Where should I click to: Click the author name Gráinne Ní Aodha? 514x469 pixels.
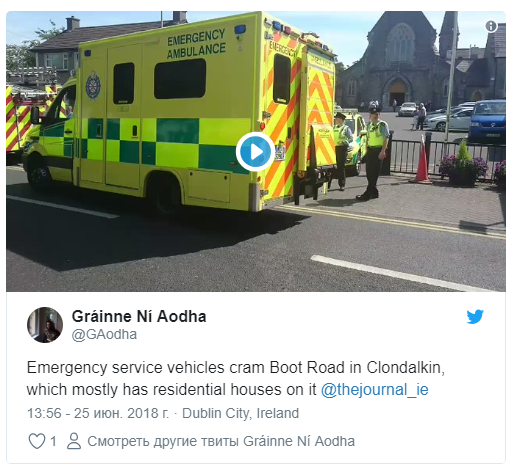pyautogui.click(x=139, y=316)
